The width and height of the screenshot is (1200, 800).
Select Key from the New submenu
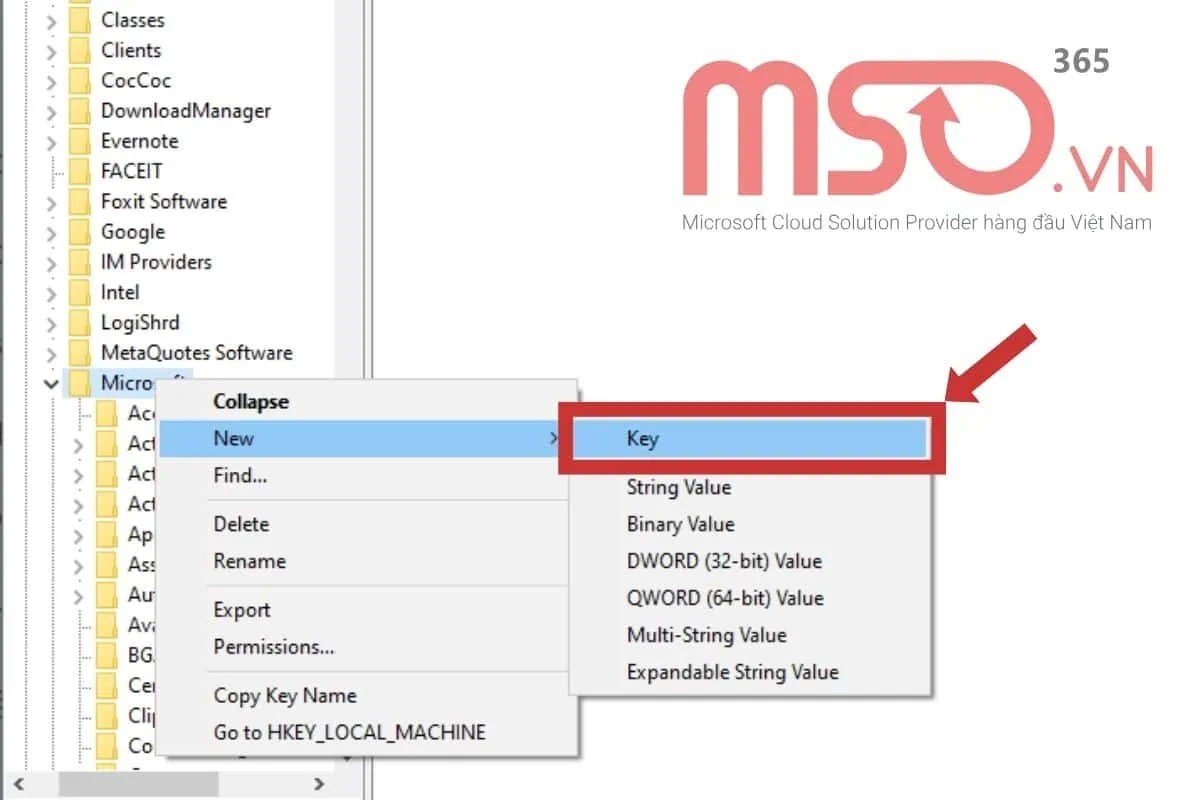[x=643, y=437]
